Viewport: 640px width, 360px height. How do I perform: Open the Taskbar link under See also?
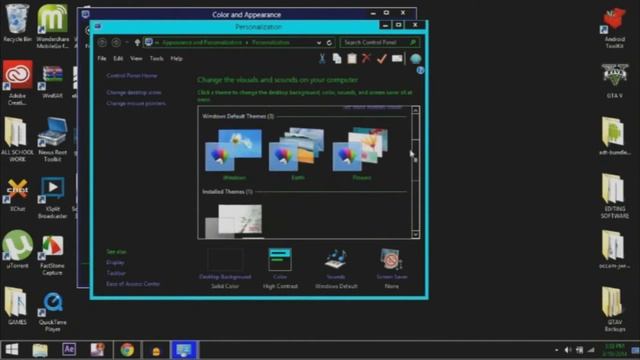coord(116,273)
